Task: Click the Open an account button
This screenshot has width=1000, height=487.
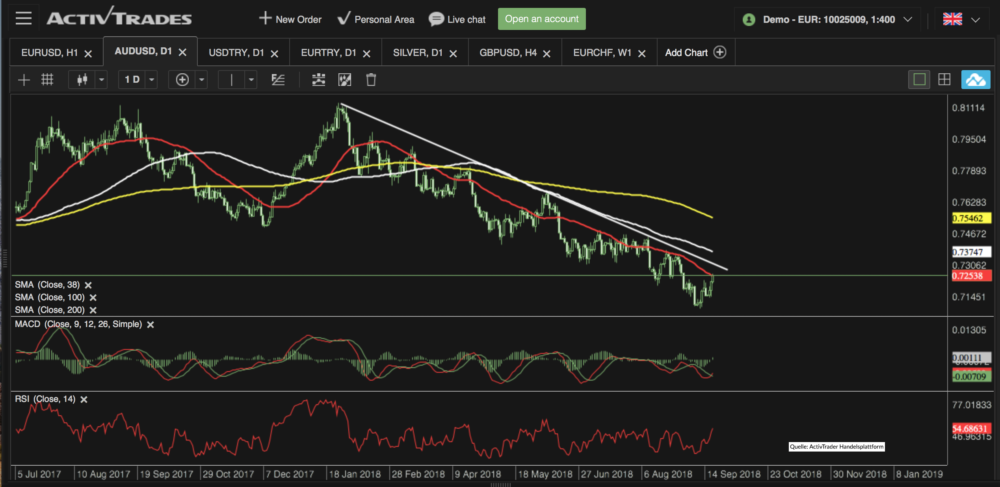Action: [x=541, y=19]
